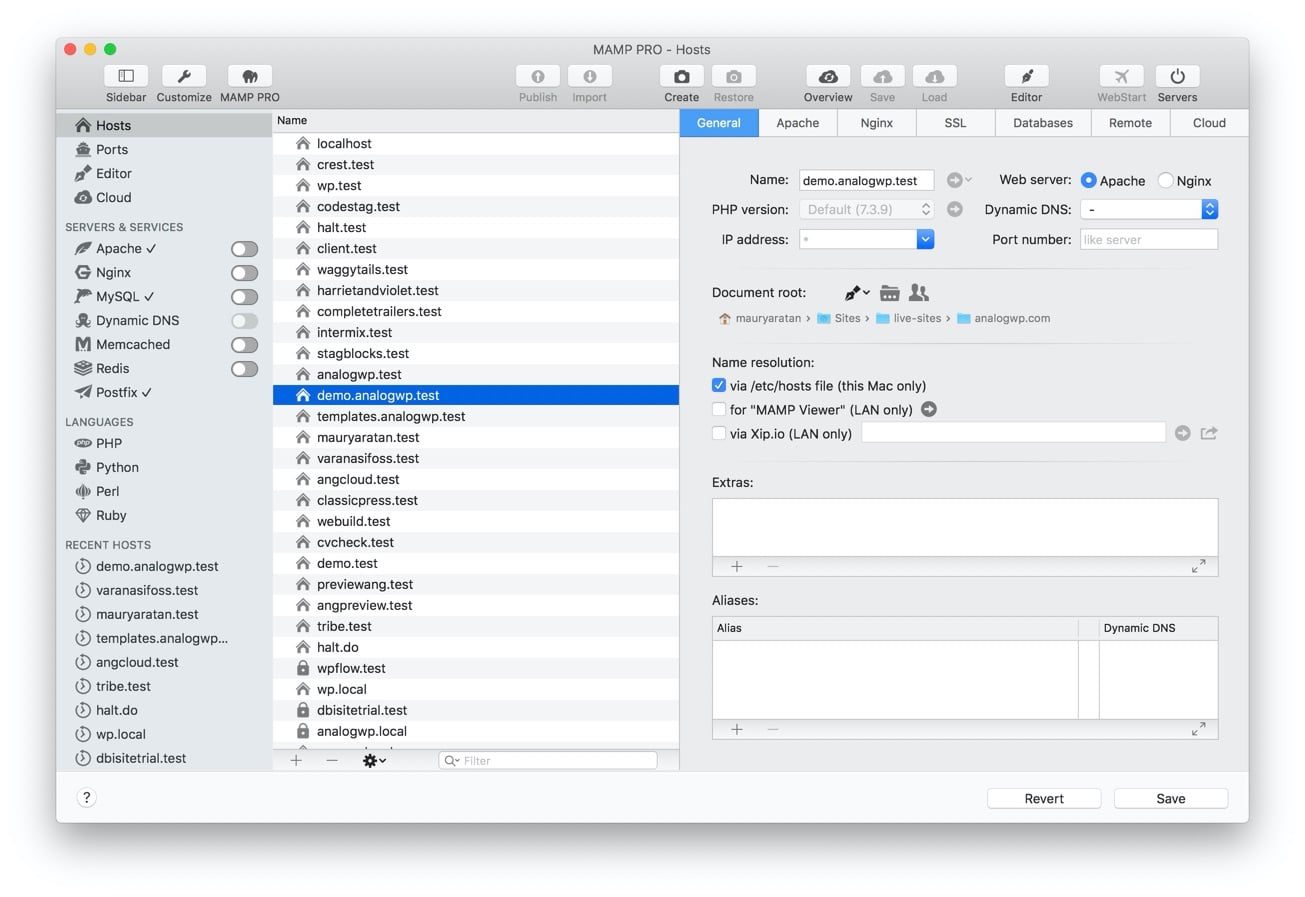This screenshot has width=1305, height=897.
Task: Toggle the Apache server switch
Action: pos(244,249)
